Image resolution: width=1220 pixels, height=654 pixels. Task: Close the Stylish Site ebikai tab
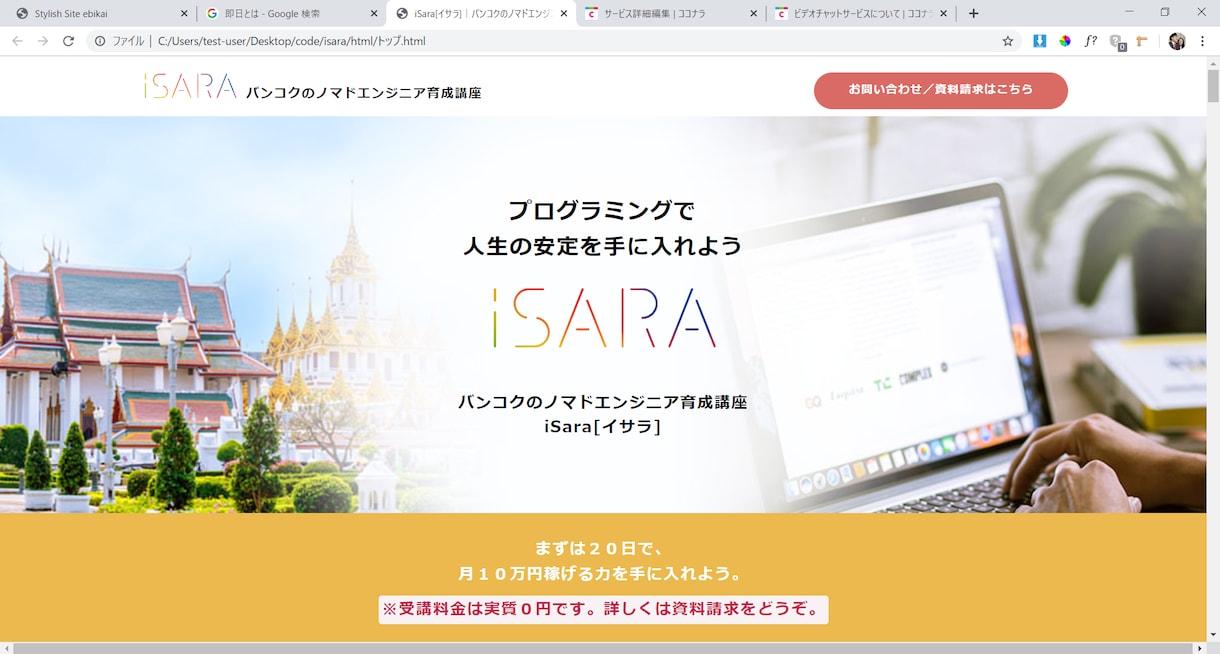[x=184, y=14]
